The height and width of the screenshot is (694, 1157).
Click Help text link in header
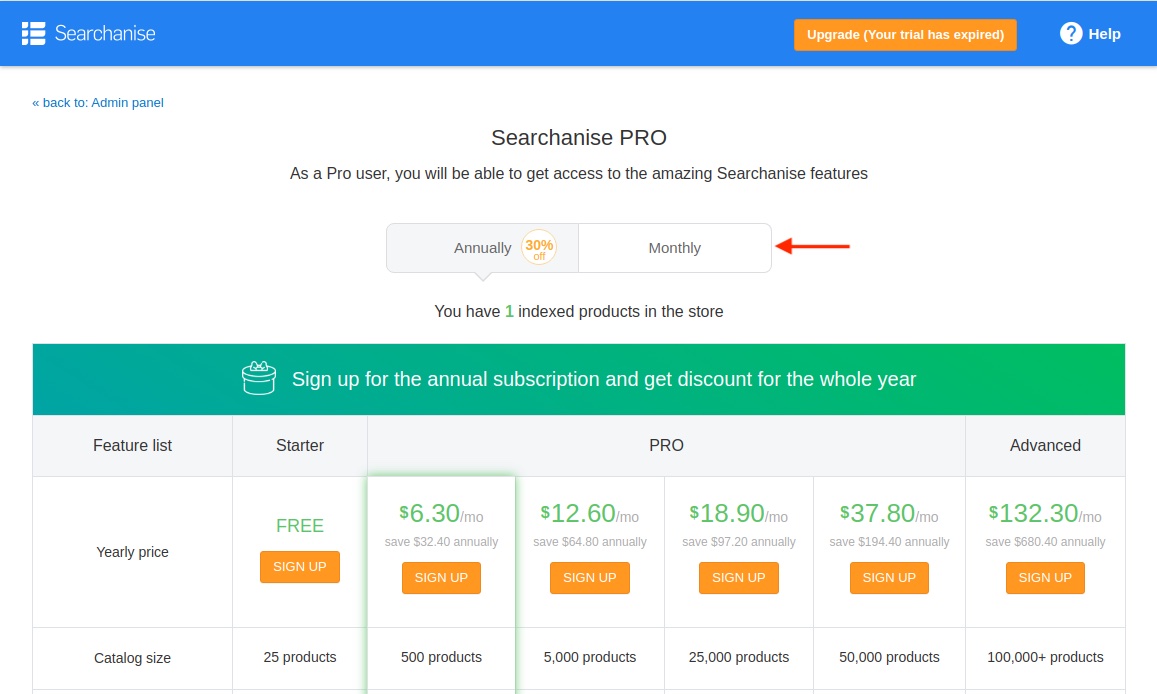click(x=1104, y=34)
